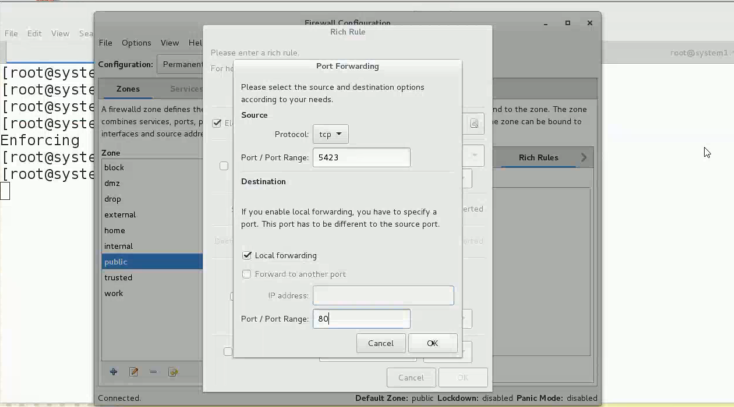
Task: Open the dimmed dropdown arrow in Rich Rule dialog
Action: tap(474, 155)
